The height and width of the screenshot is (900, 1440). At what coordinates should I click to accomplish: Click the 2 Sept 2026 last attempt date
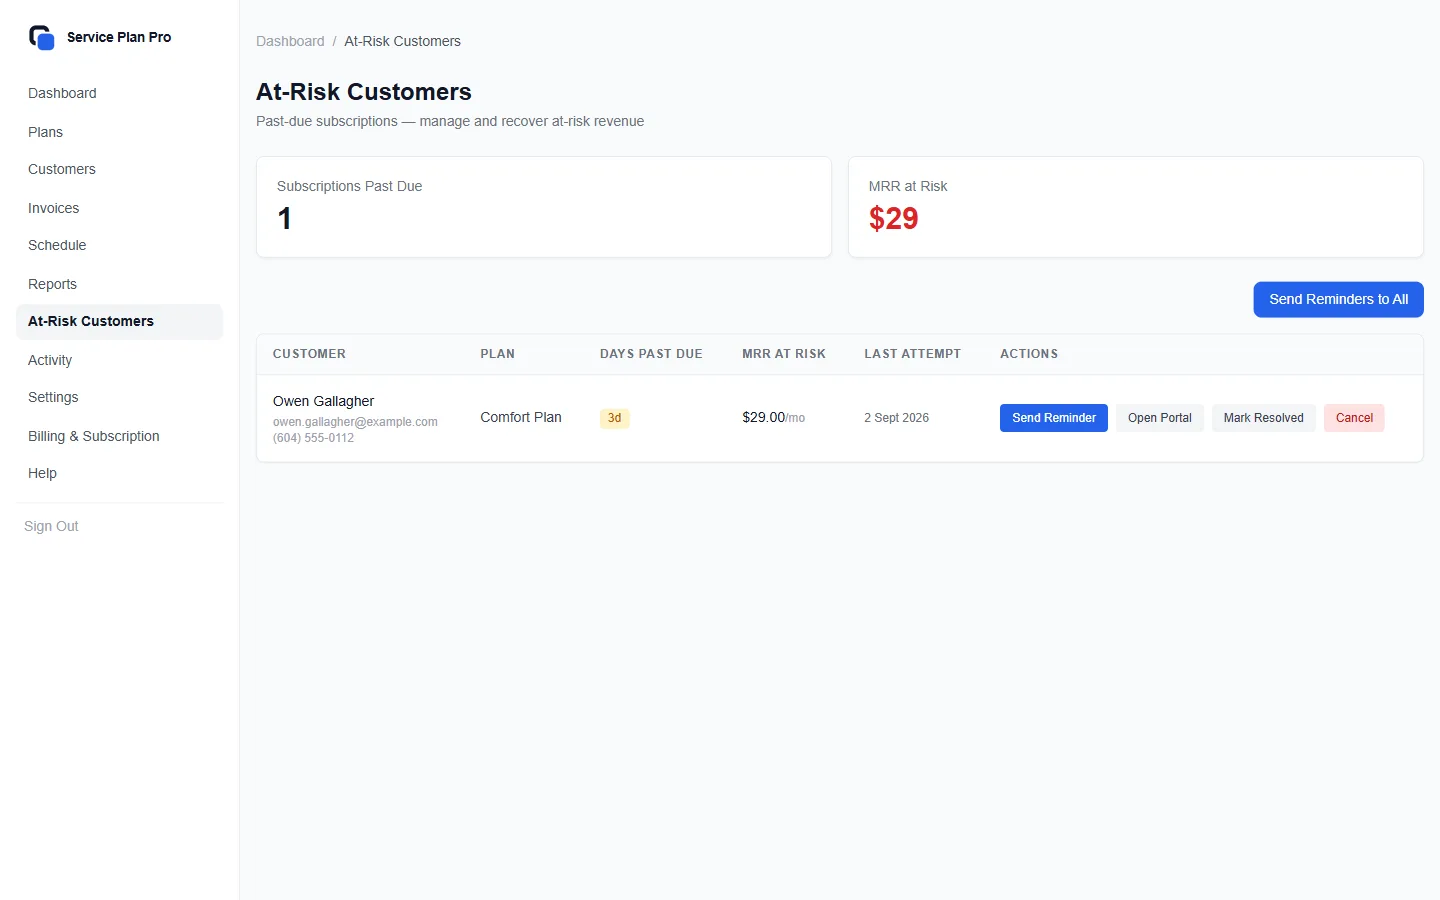[896, 418]
